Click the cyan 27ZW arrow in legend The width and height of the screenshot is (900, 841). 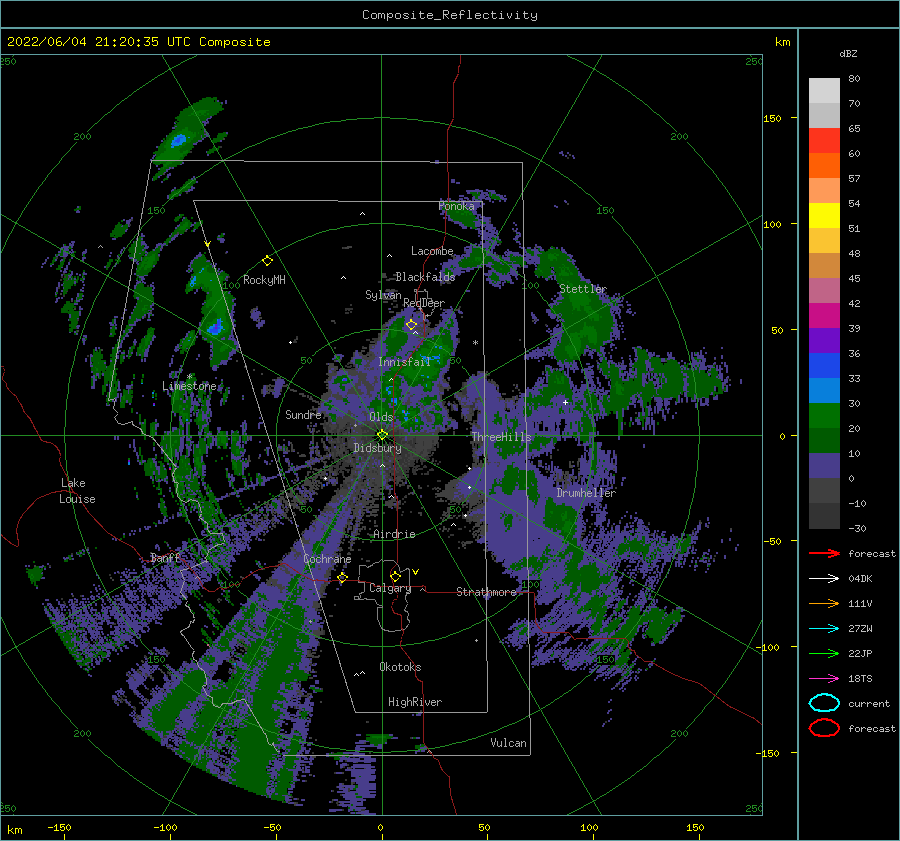click(x=824, y=629)
